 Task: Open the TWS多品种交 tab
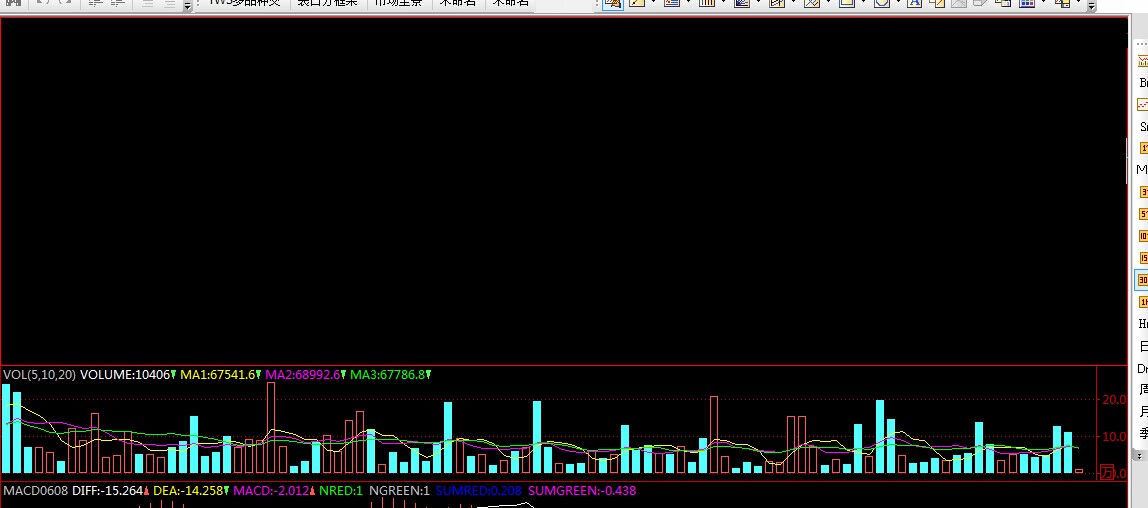pos(245,3)
